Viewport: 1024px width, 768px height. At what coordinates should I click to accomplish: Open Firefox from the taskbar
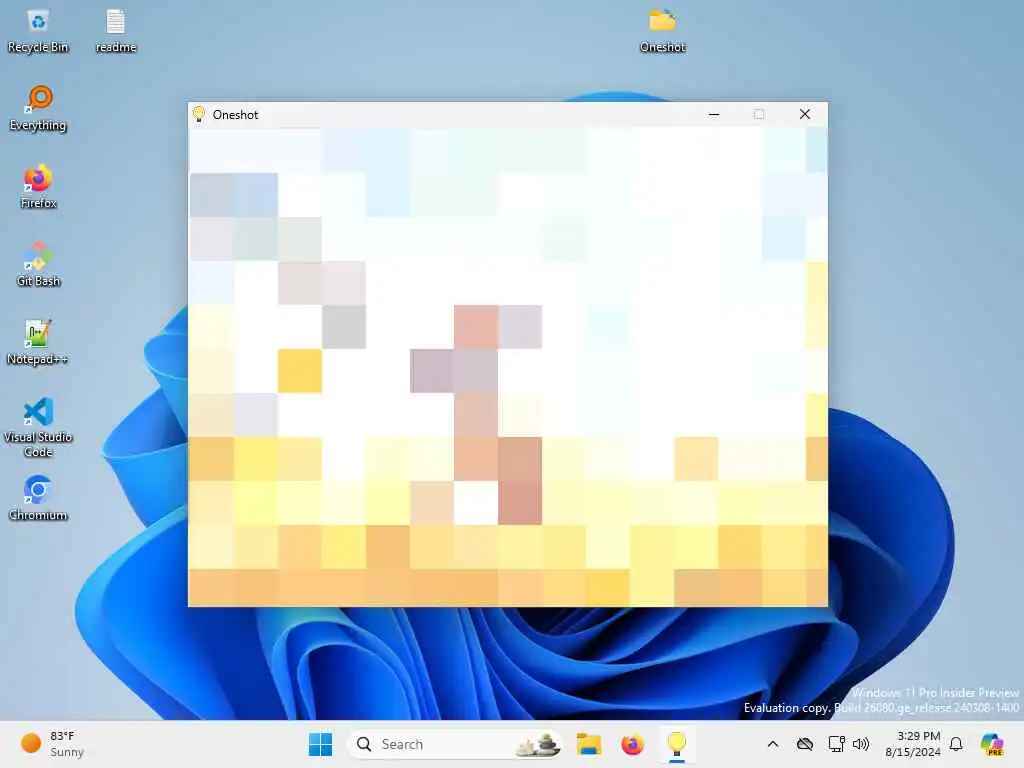[632, 744]
